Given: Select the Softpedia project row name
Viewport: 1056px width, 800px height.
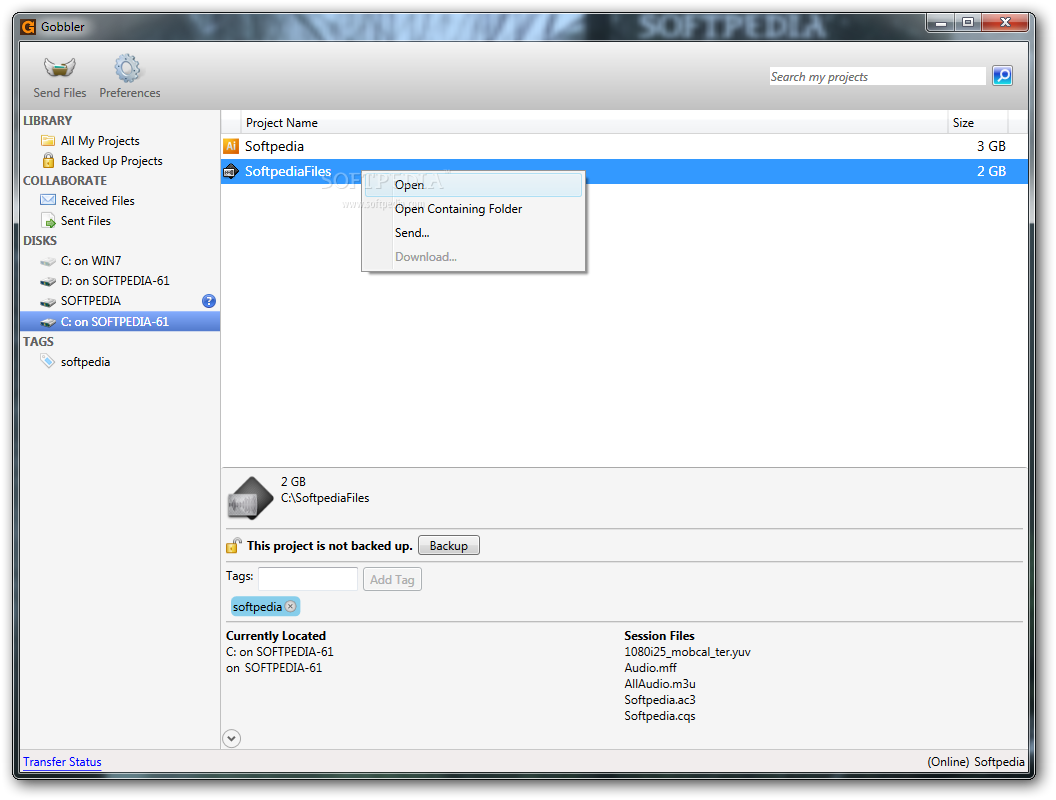Looking at the screenshot, I should tap(274, 146).
